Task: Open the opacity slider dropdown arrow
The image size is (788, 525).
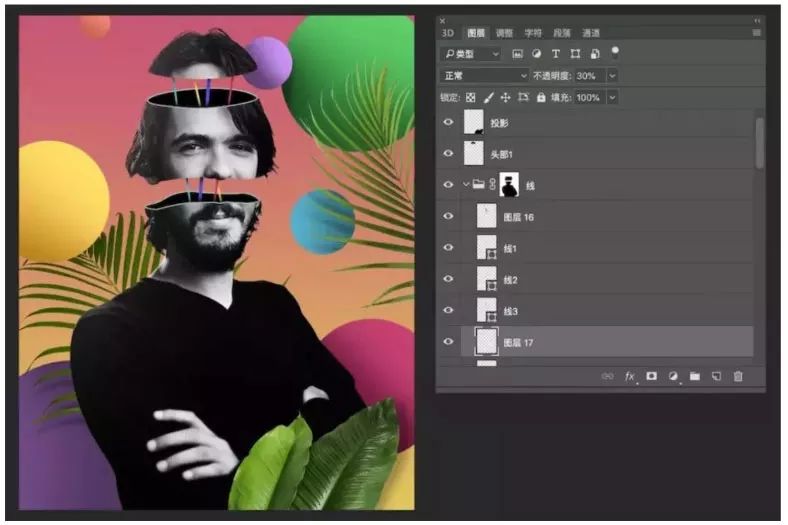Action: pos(612,76)
